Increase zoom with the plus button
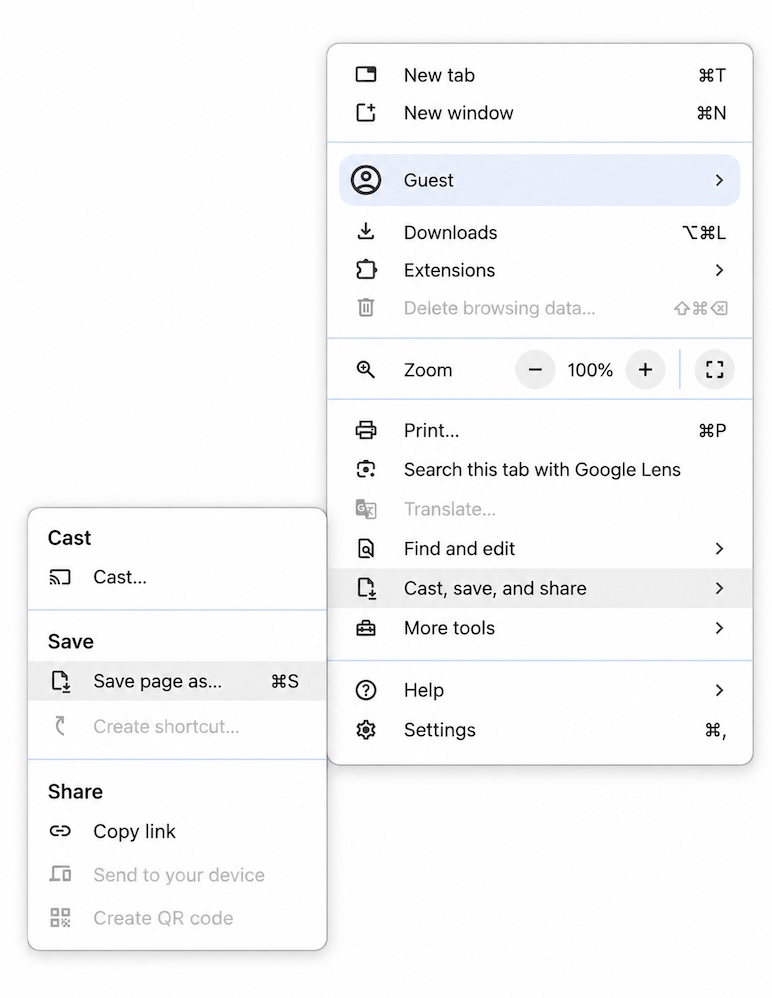This screenshot has width=772, height=998. (x=645, y=369)
